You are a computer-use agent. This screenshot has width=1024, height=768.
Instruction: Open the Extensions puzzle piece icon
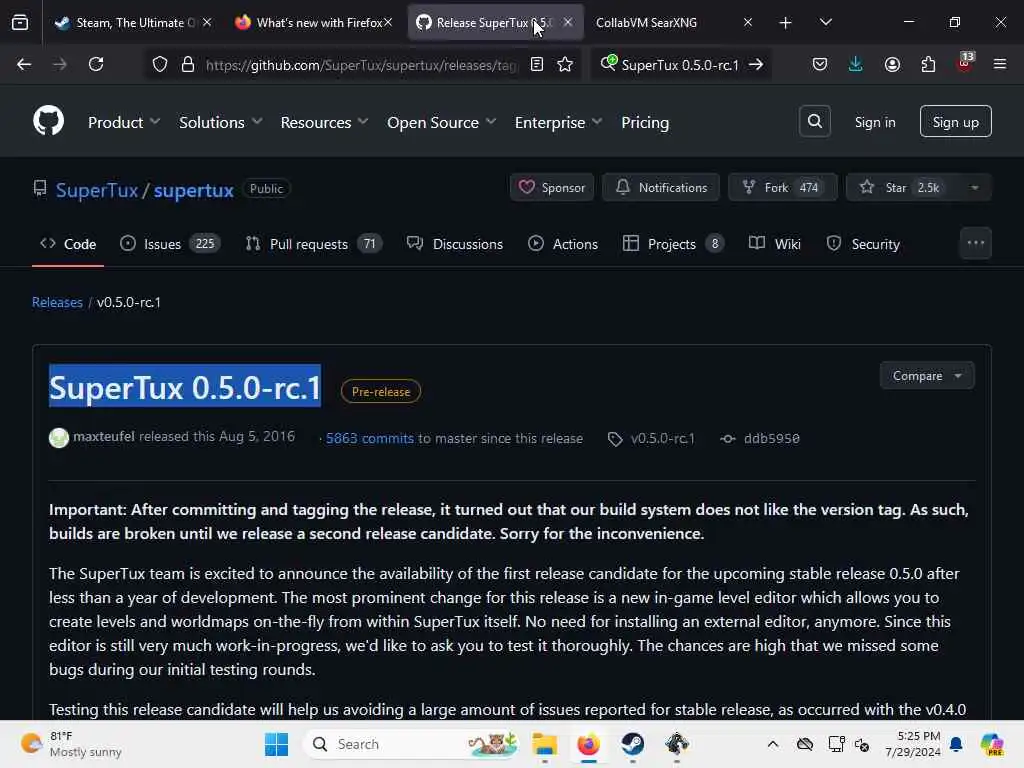click(928, 65)
